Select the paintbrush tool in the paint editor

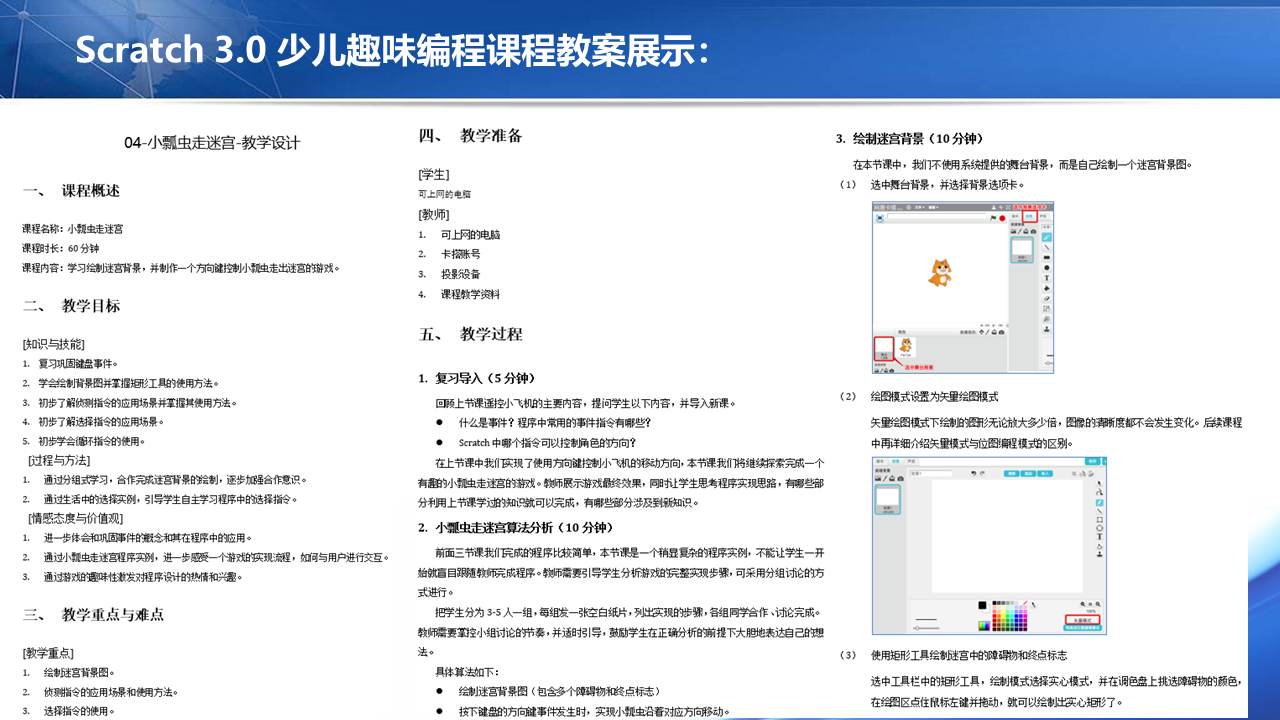[1099, 502]
